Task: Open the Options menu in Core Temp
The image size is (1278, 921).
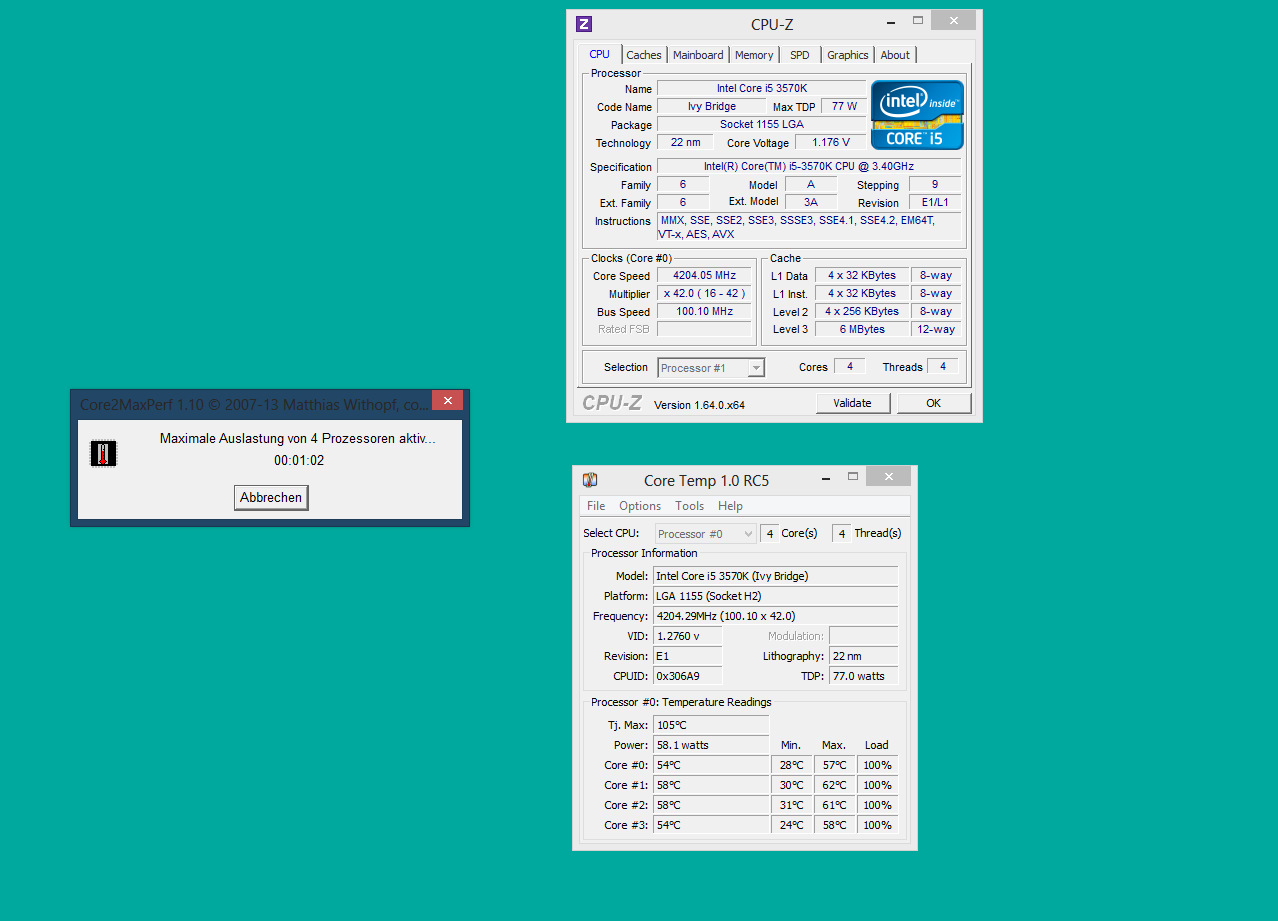Action: tap(640, 506)
